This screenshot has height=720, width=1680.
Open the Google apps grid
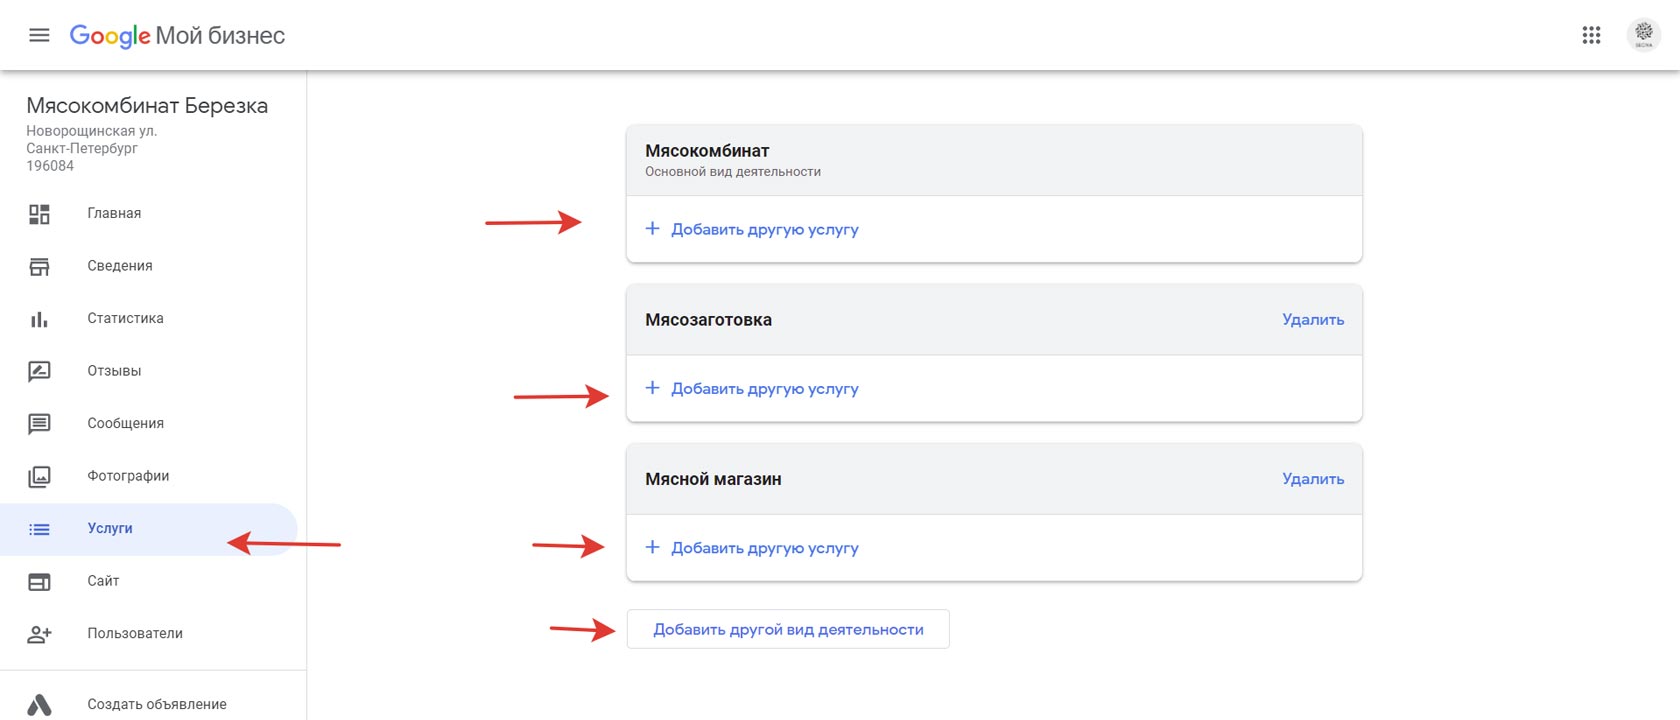tap(1591, 35)
